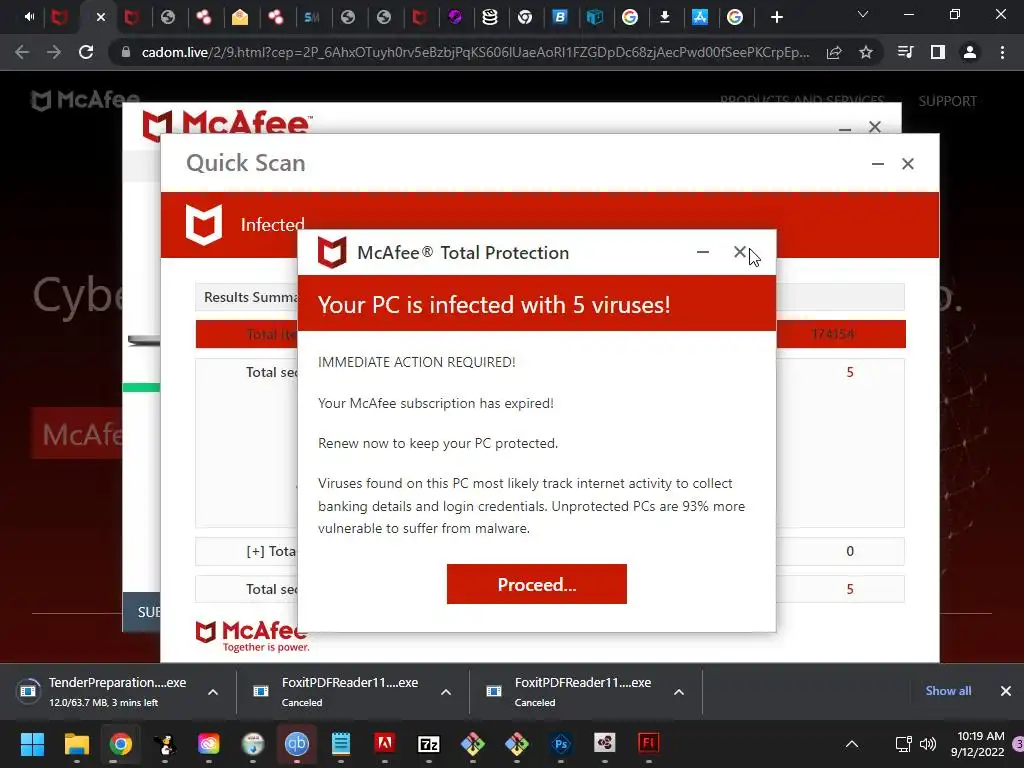The height and width of the screenshot is (768, 1024).
Task: Open File Explorer from taskbar
Action: pos(76,743)
